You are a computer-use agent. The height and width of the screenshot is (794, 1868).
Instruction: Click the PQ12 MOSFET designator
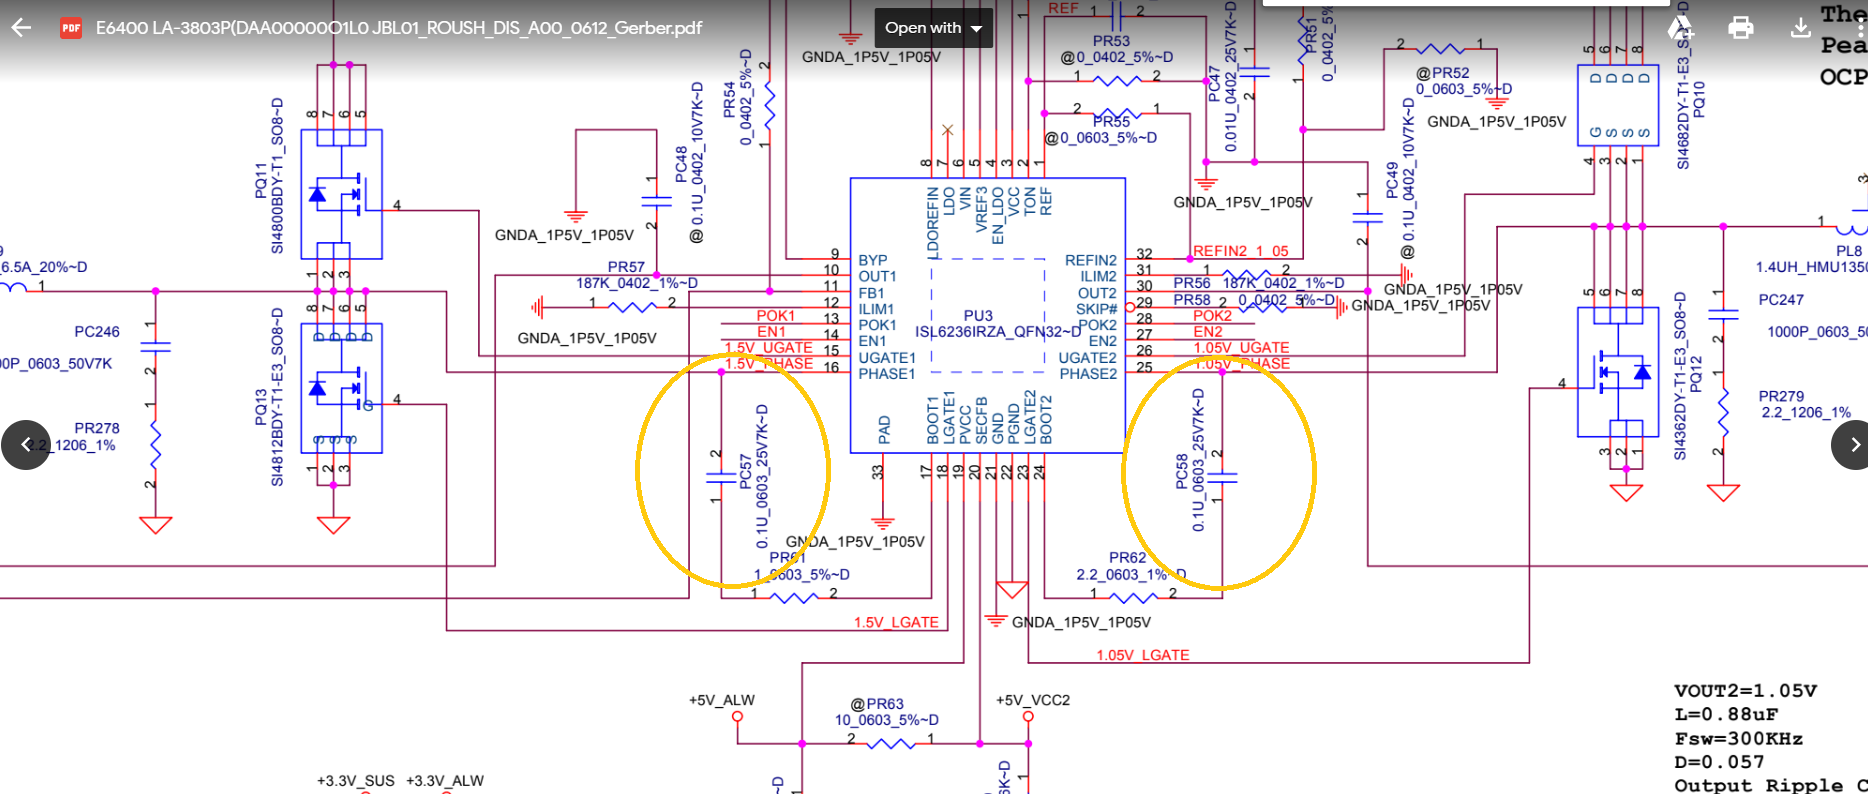point(1696,374)
